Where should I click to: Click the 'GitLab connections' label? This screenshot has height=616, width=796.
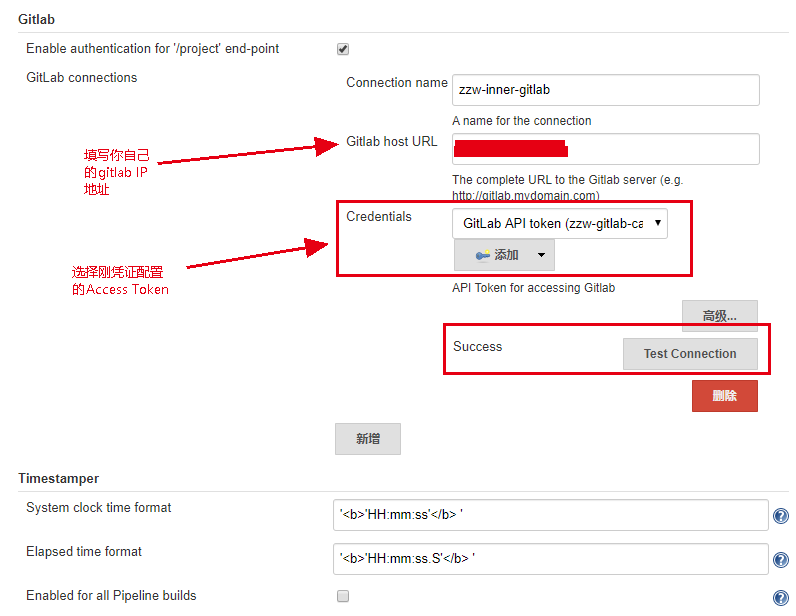[x=82, y=78]
